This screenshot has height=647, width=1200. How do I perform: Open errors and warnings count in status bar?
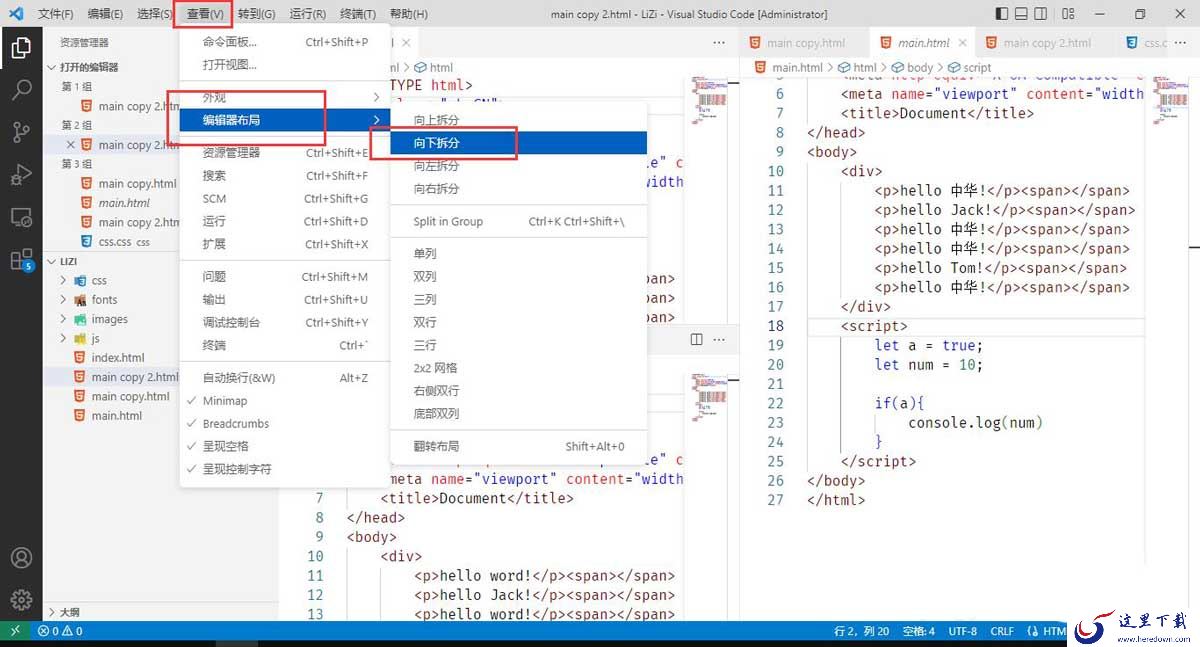pyautogui.click(x=60, y=631)
